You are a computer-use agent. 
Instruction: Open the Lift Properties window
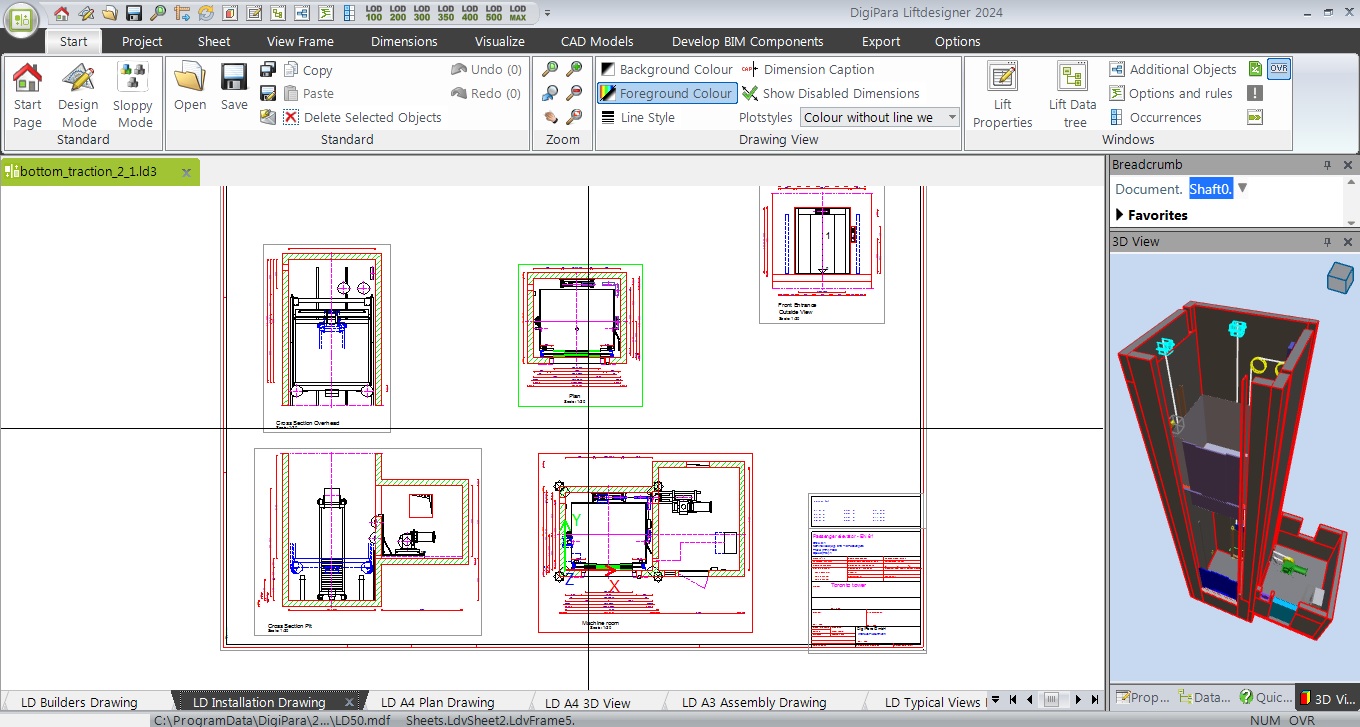[x=1002, y=96]
